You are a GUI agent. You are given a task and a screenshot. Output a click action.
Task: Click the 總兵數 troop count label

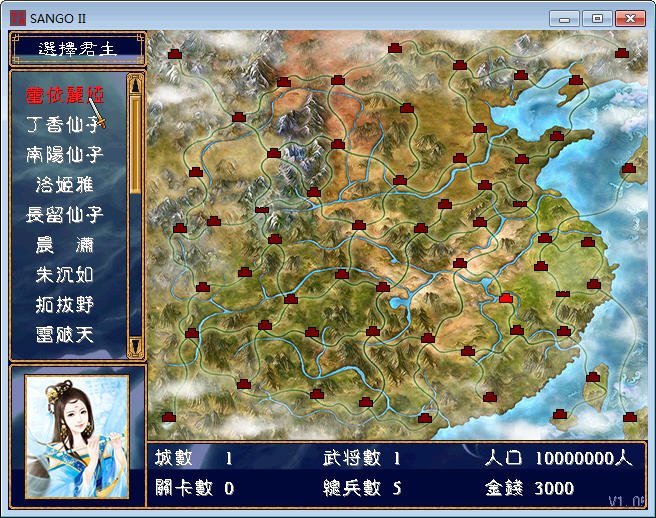click(352, 488)
